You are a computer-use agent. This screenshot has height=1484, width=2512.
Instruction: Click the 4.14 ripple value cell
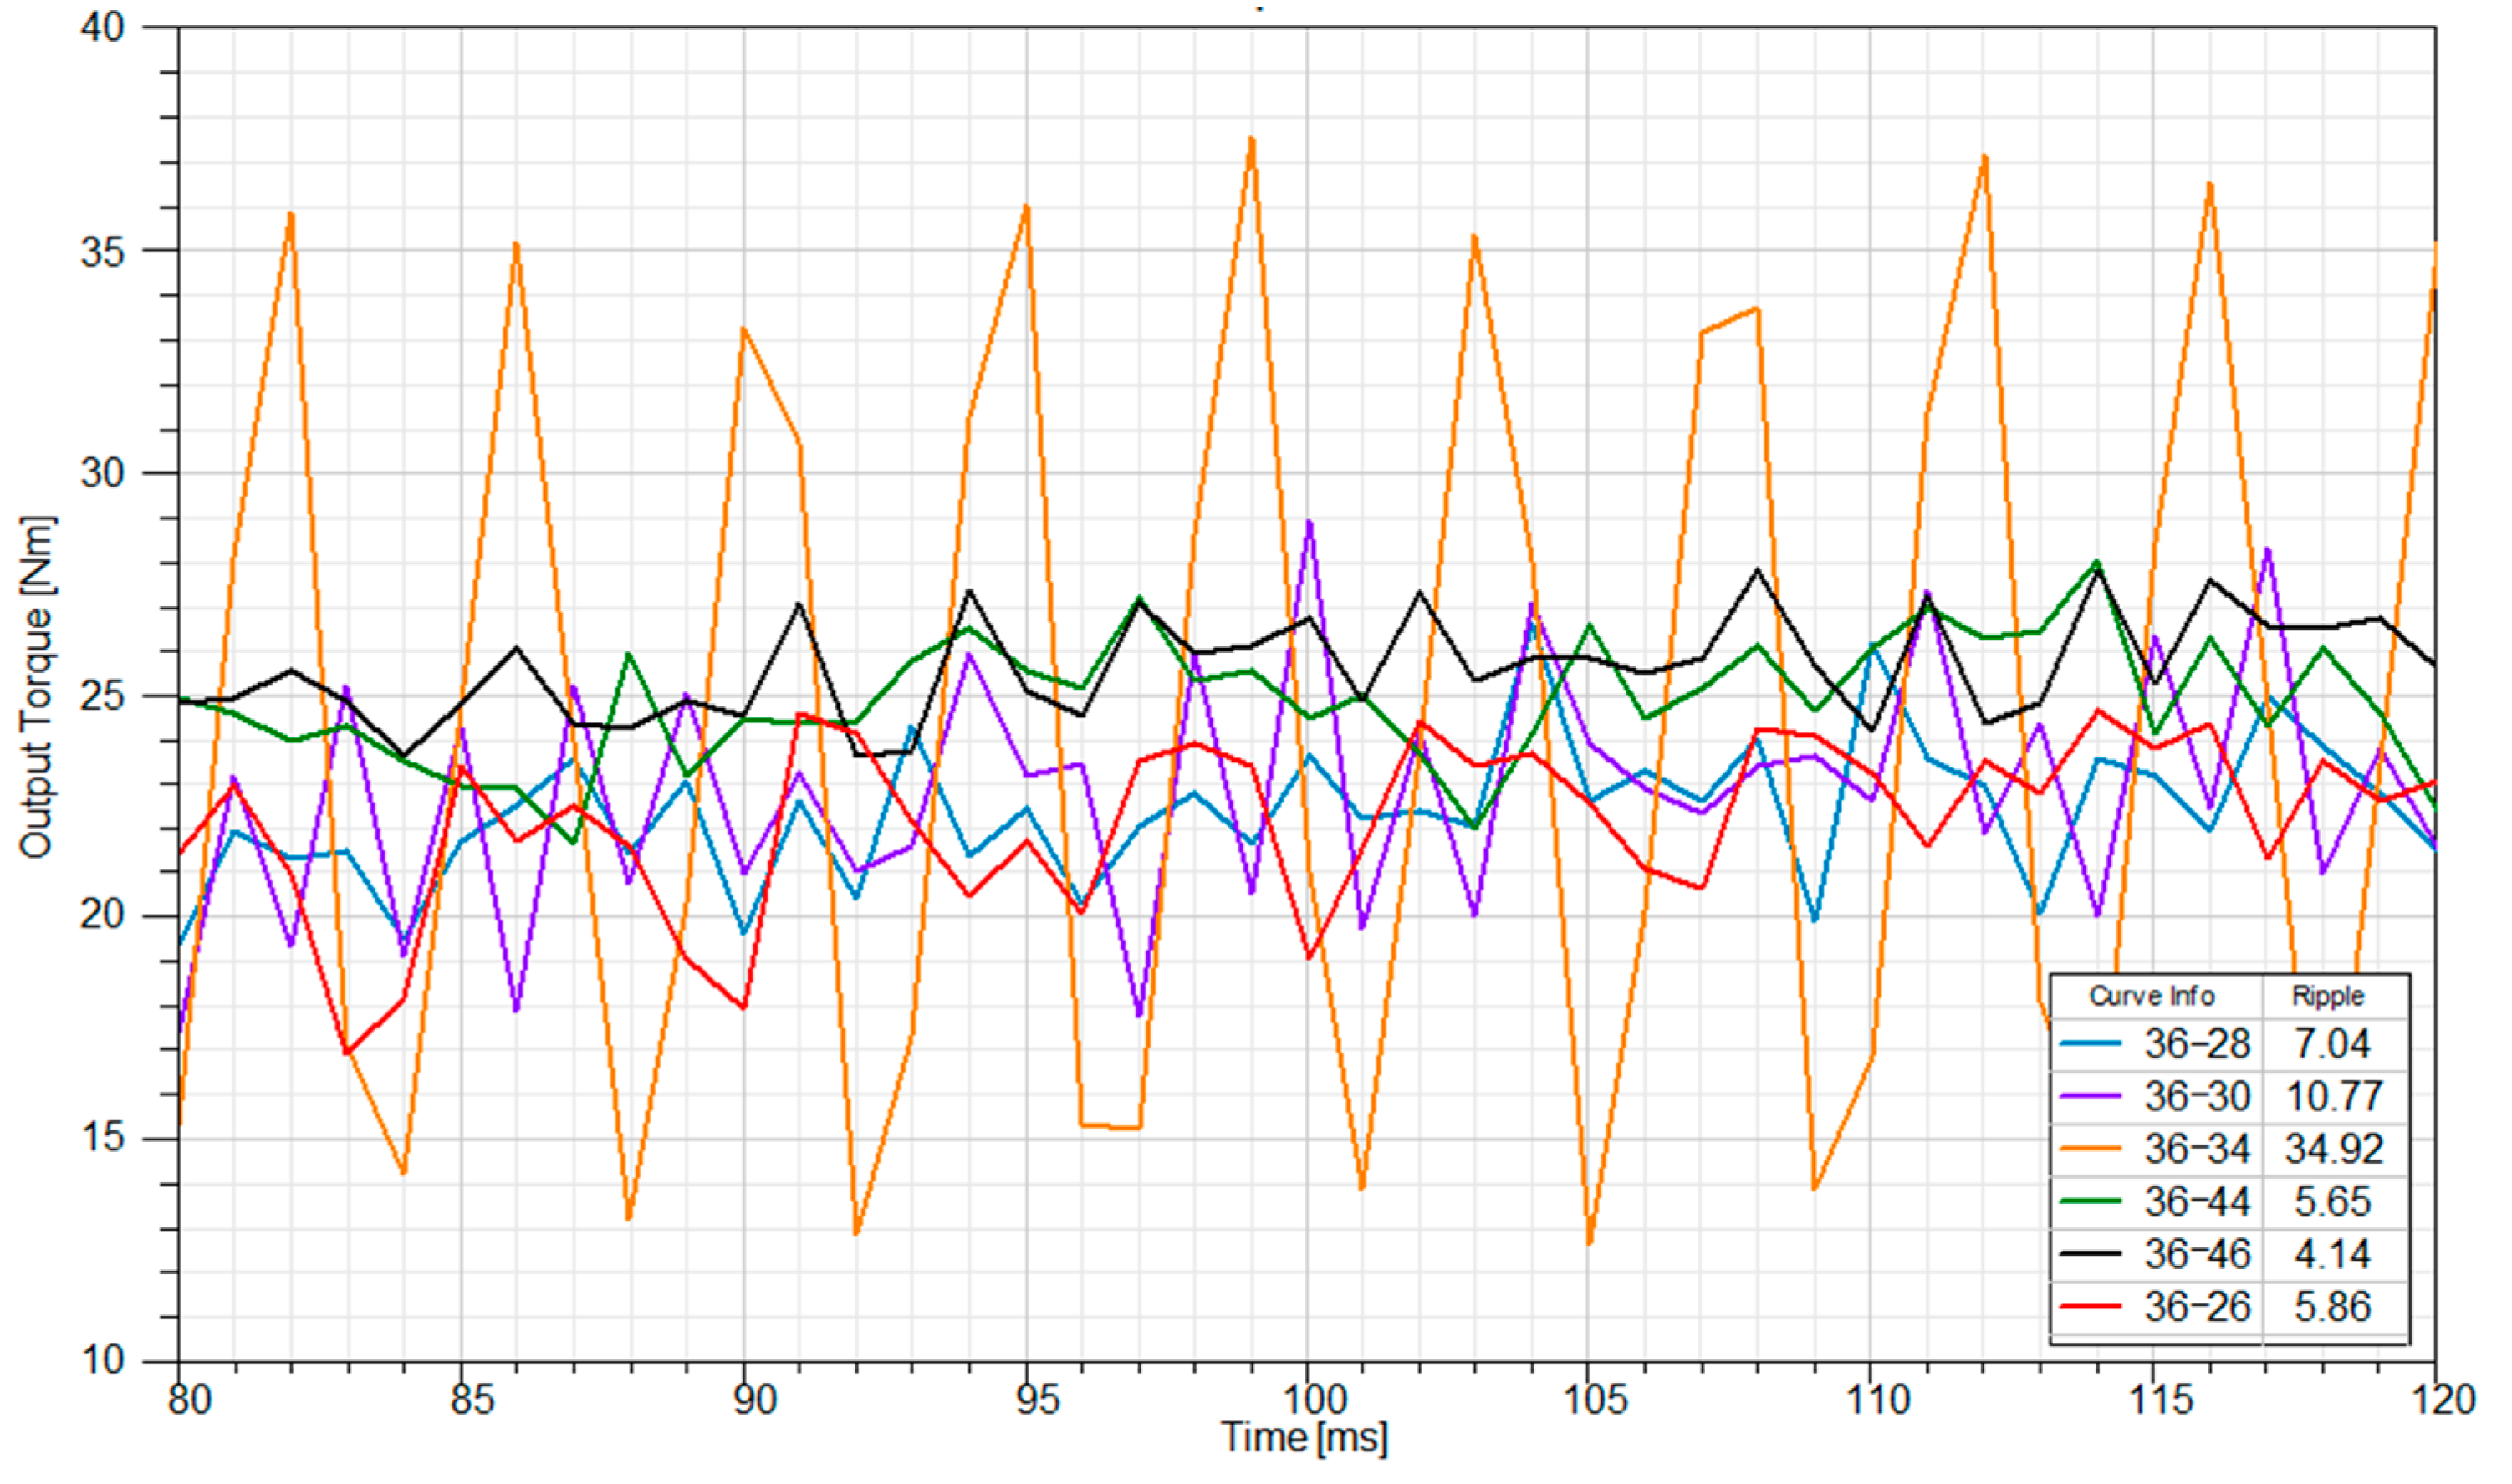click(x=2332, y=1254)
